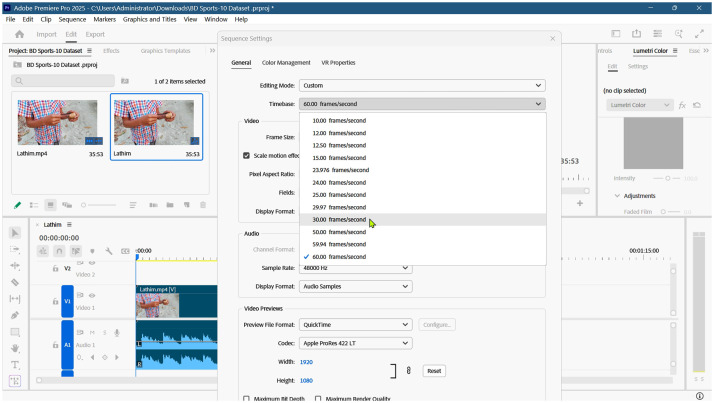This screenshot has width=714, height=403.
Task: Add a marker in timeline
Action: (x=92, y=251)
